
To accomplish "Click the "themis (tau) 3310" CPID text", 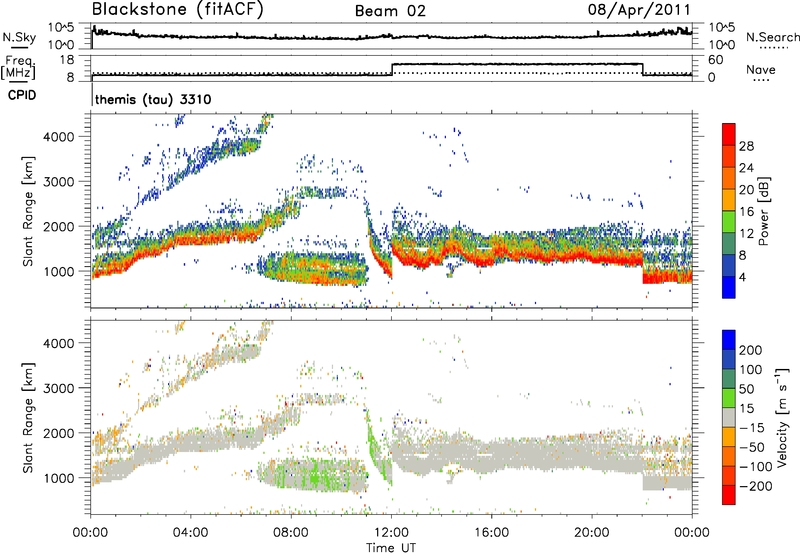I will click(x=153, y=99).
